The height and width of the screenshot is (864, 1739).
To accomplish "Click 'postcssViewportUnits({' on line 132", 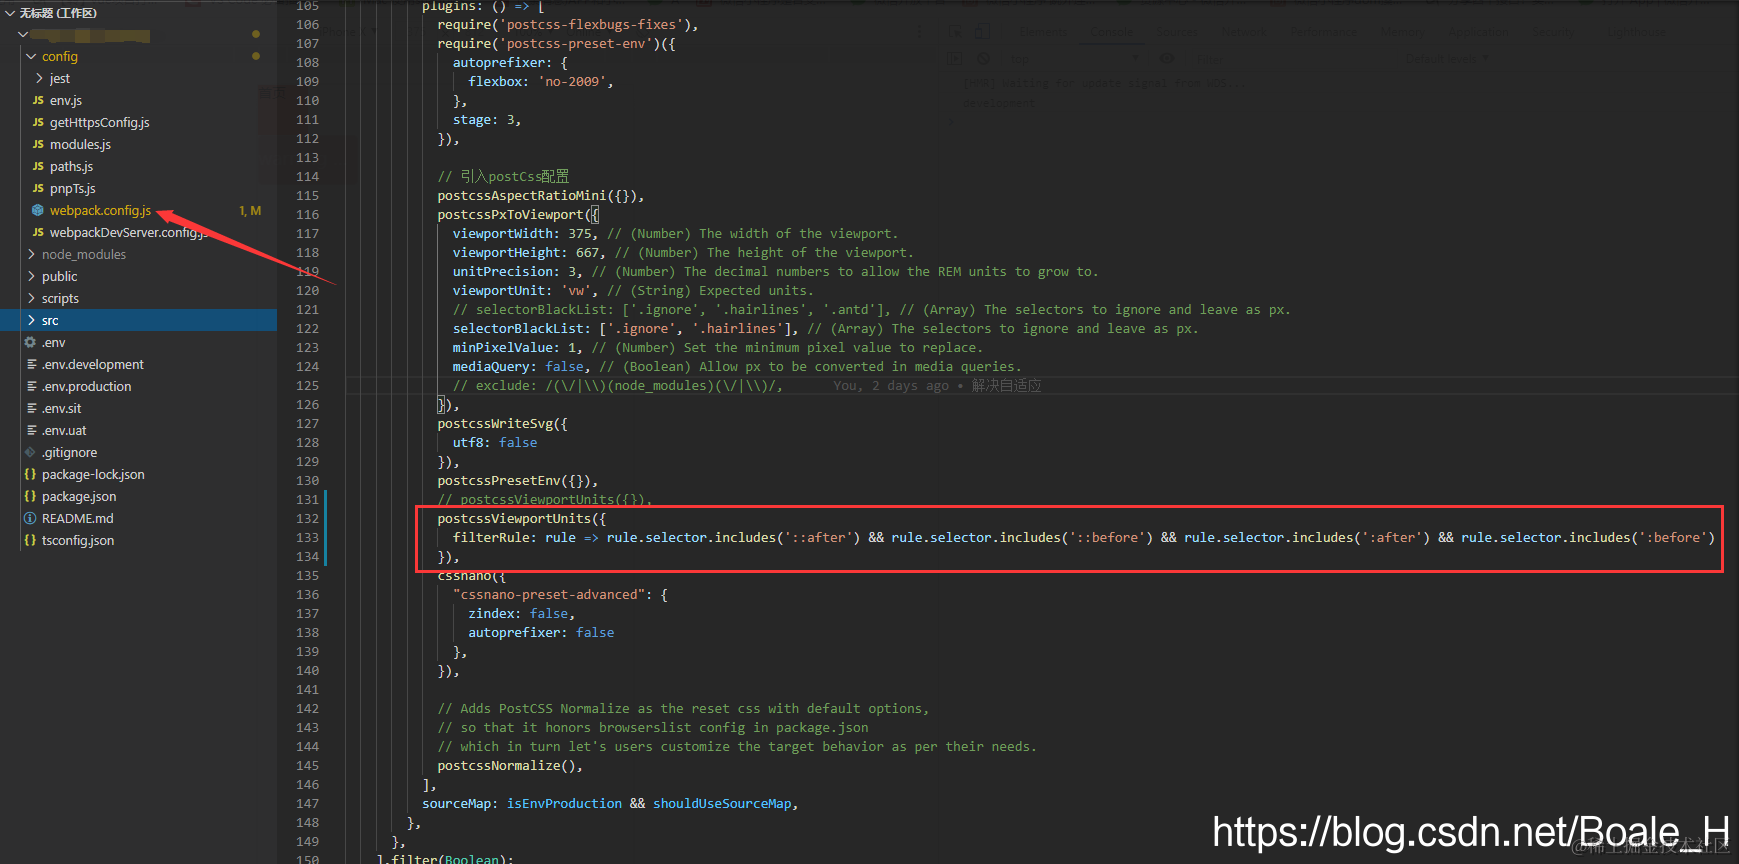I will [521, 519].
